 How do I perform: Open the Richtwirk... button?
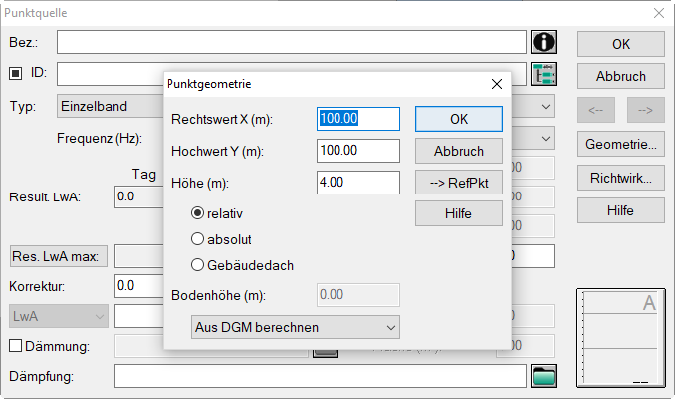[621, 178]
